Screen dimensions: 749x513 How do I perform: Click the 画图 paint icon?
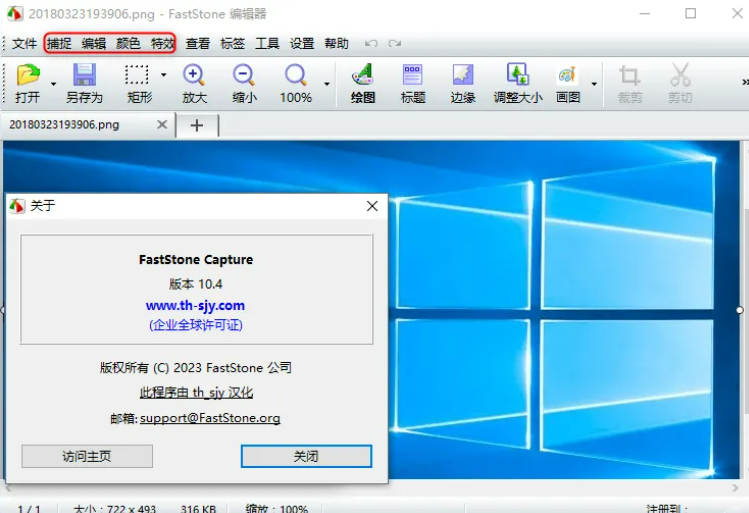(567, 75)
